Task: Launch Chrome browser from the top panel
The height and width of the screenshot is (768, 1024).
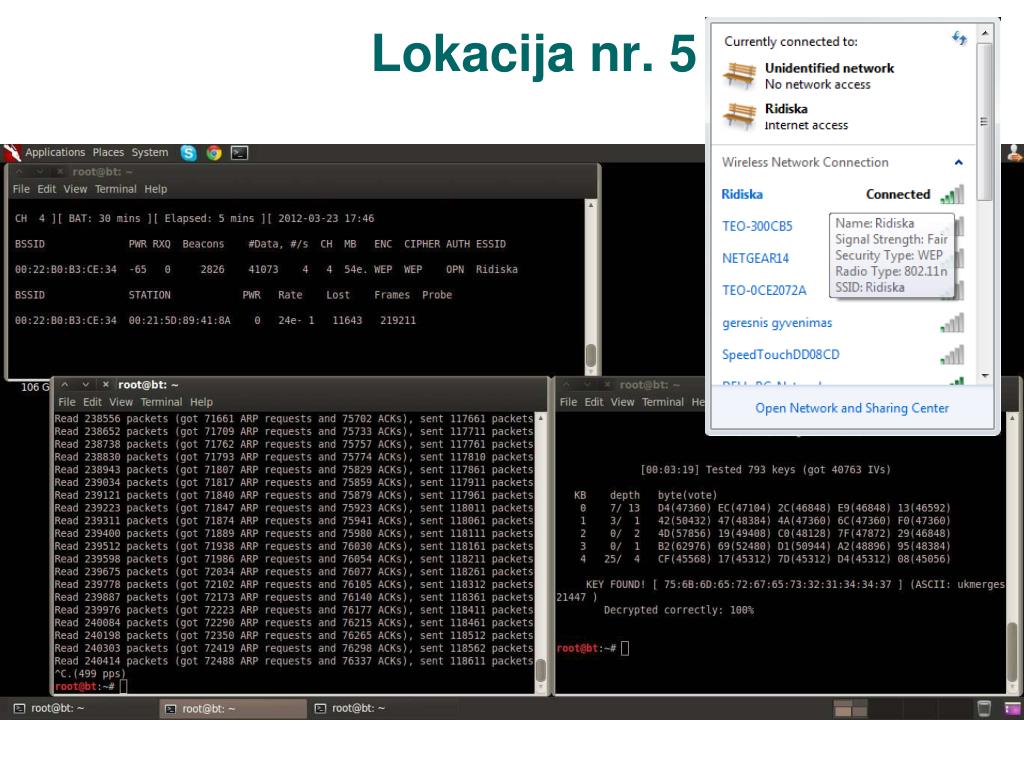Action: point(214,153)
